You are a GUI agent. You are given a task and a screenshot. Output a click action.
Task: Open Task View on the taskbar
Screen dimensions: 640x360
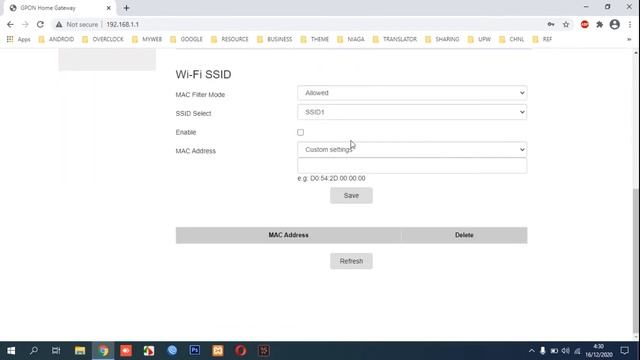(x=56, y=351)
